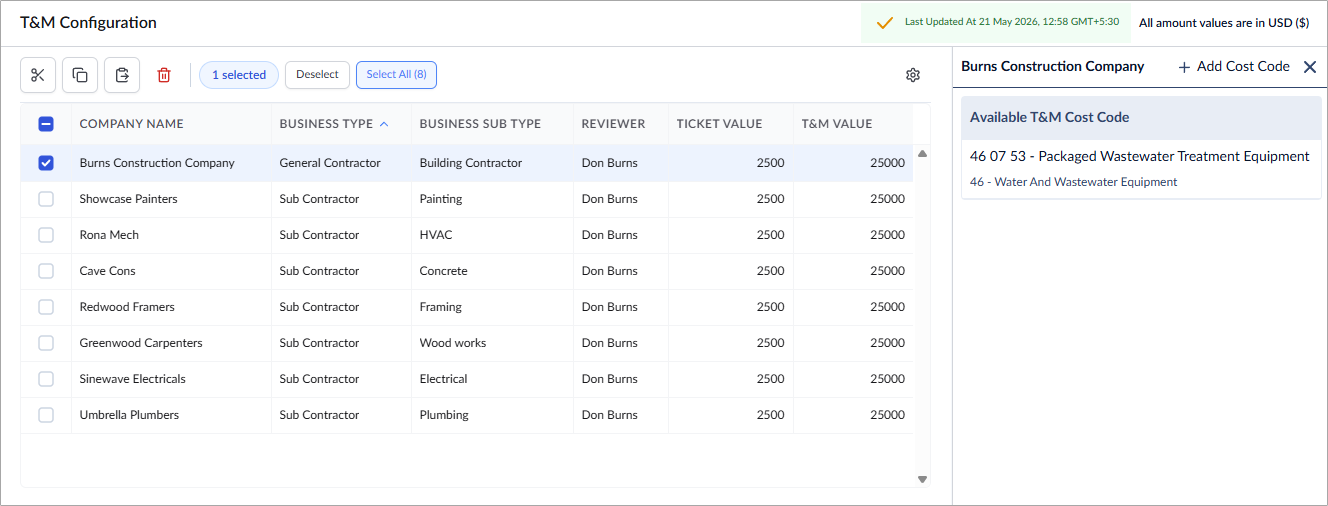Image resolution: width=1328 pixels, height=506 pixels.
Task: Tick the Umbrella Plumbers checkbox
Action: click(x=46, y=415)
